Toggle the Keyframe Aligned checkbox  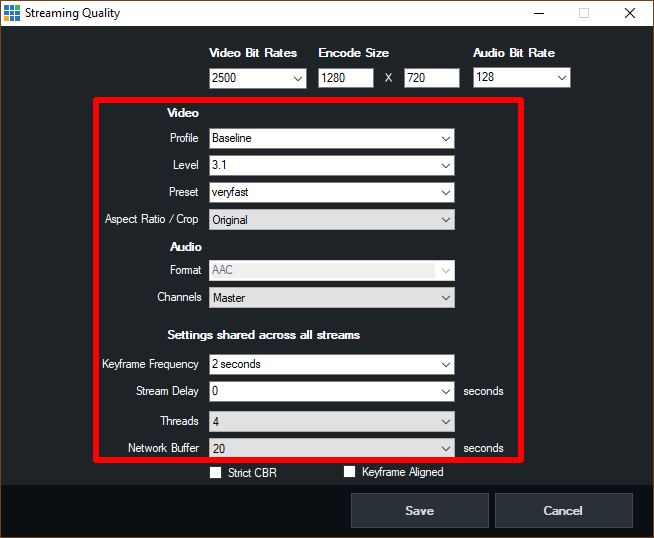coord(350,472)
